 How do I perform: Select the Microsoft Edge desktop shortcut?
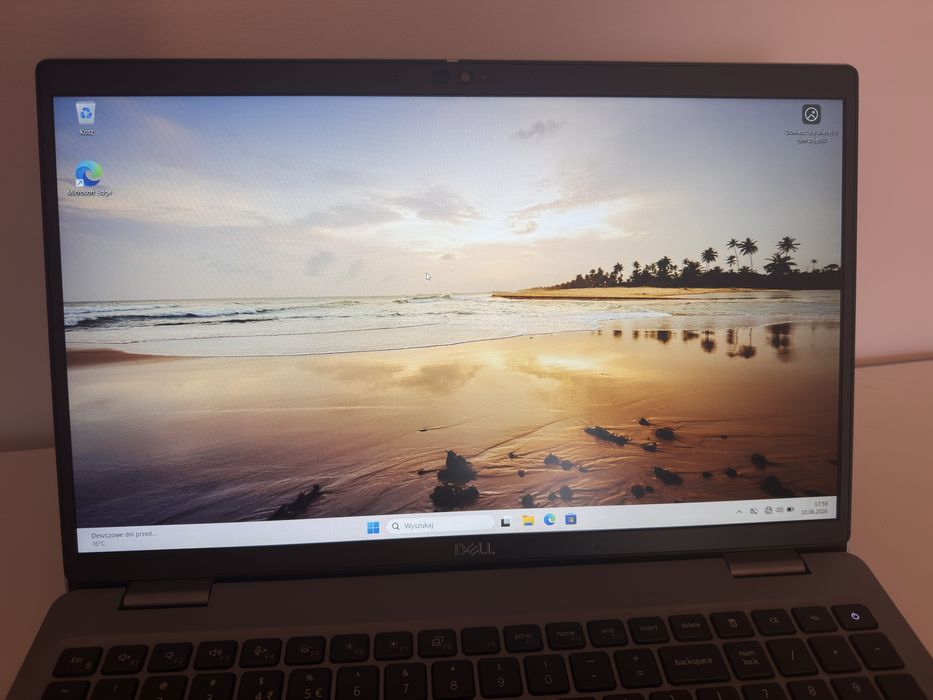[x=89, y=177]
